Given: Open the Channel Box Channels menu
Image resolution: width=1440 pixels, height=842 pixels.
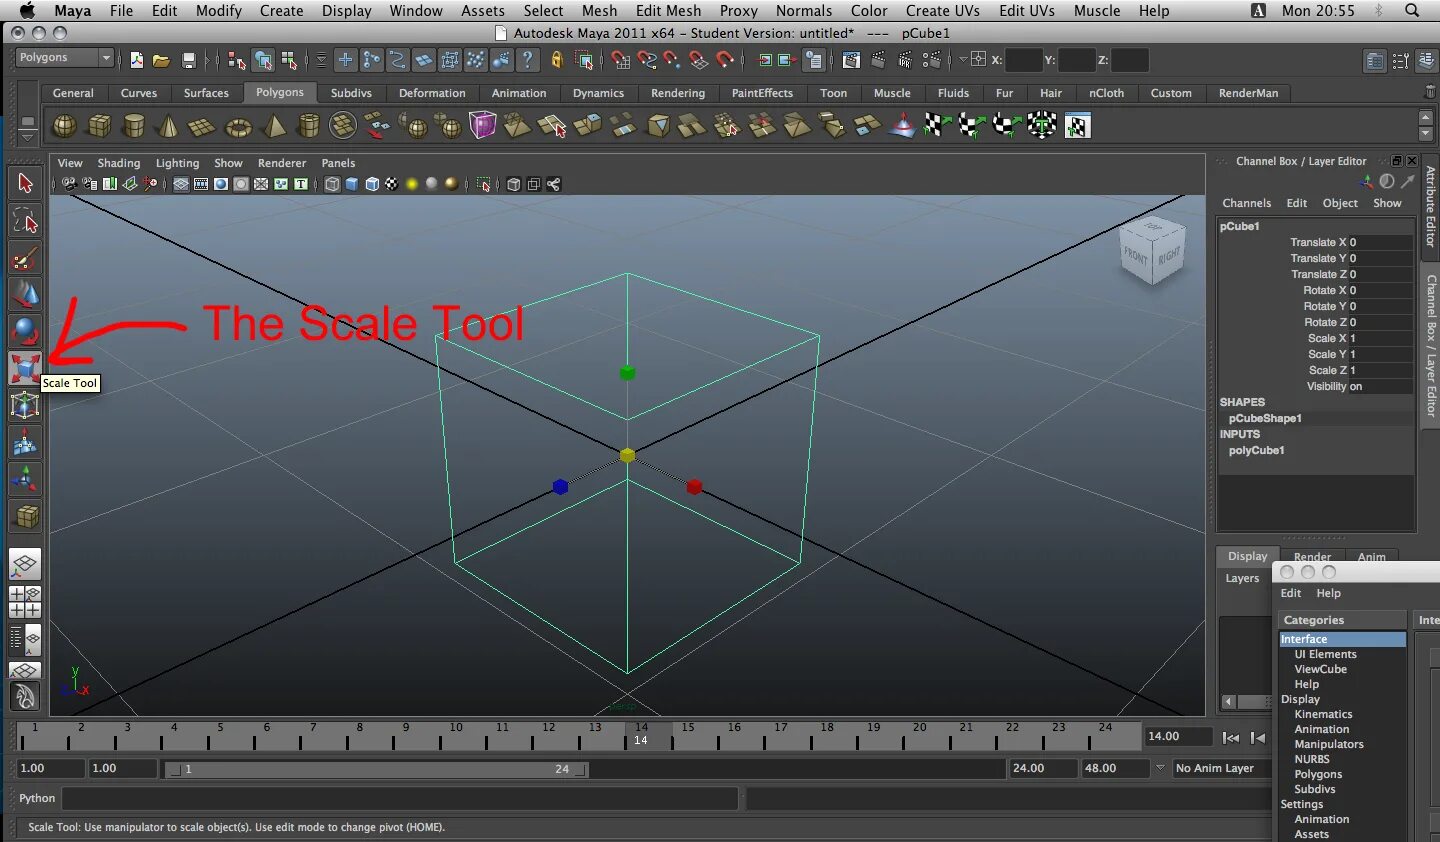Looking at the screenshot, I should coord(1246,203).
